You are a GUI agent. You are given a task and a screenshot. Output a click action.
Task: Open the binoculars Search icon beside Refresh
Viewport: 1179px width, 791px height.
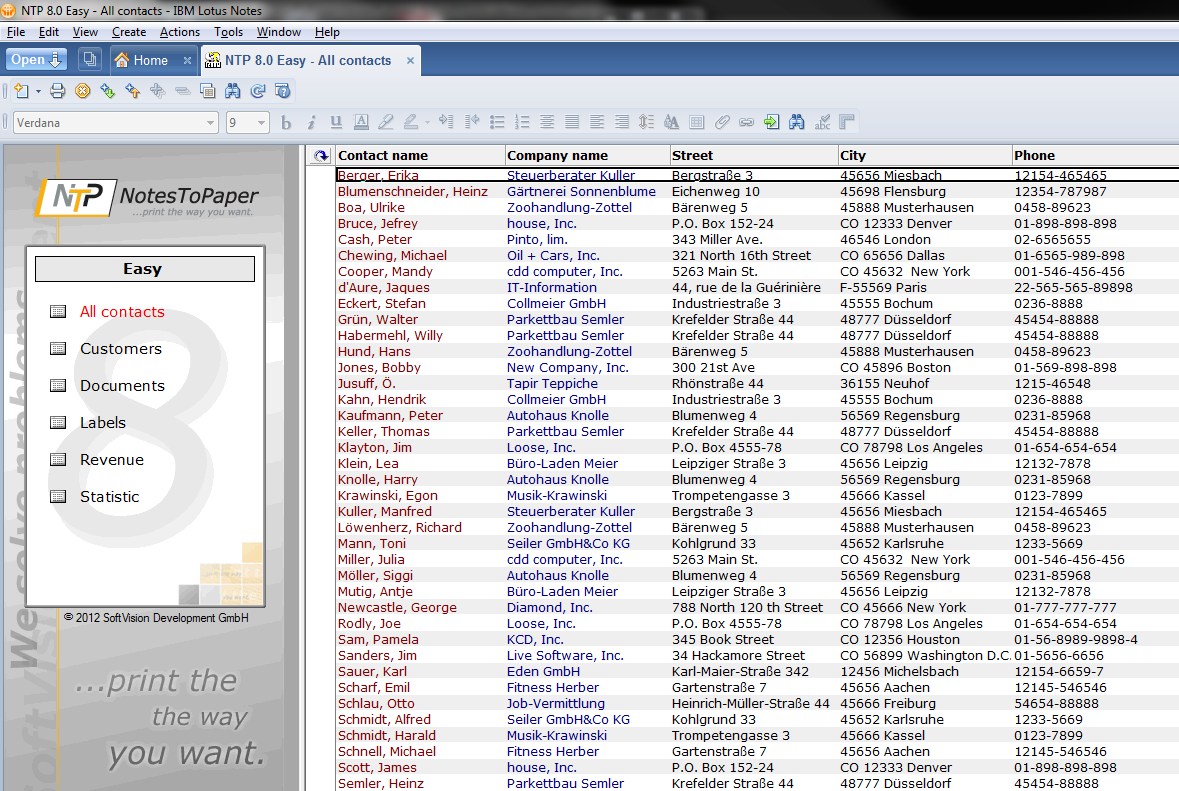(232, 91)
